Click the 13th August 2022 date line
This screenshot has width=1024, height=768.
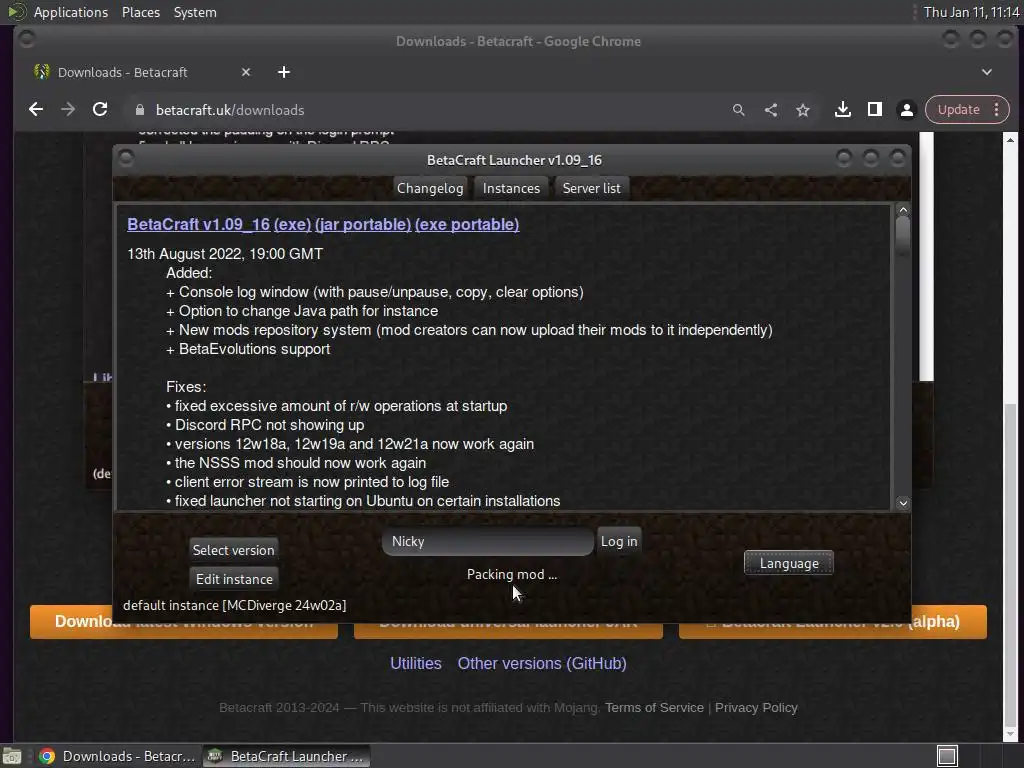[x=225, y=254]
